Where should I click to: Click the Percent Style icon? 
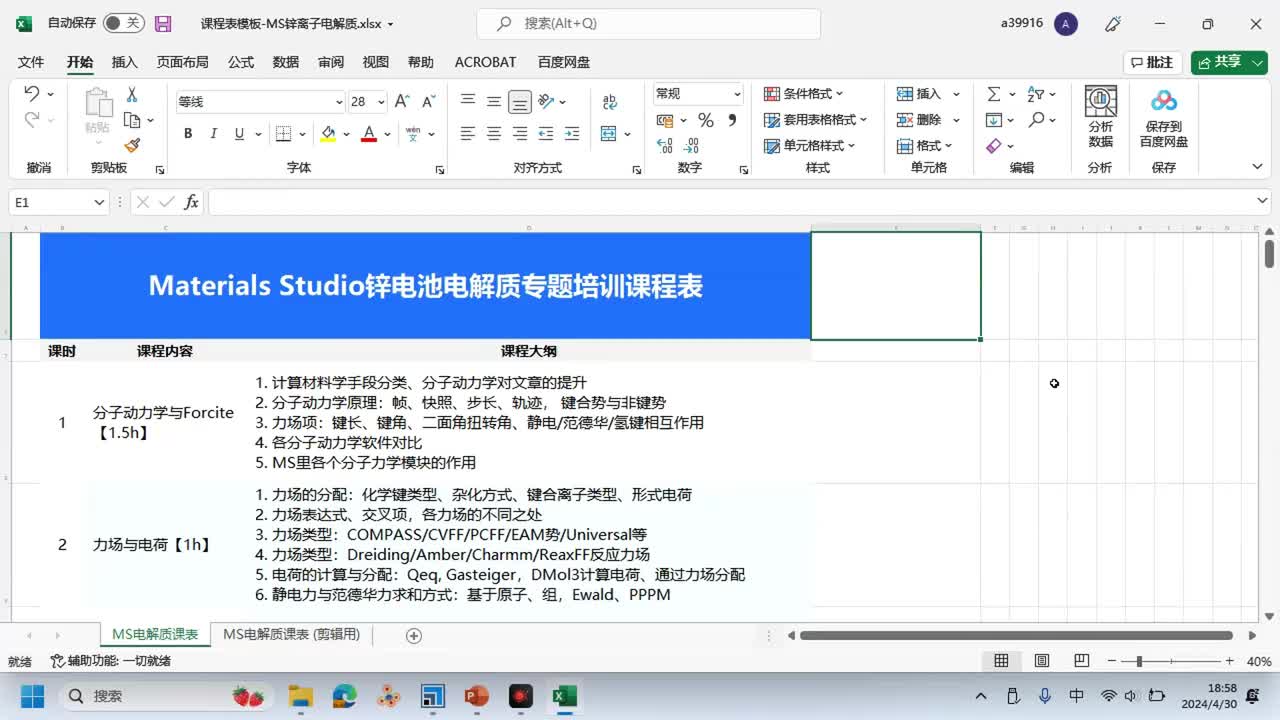tap(705, 120)
